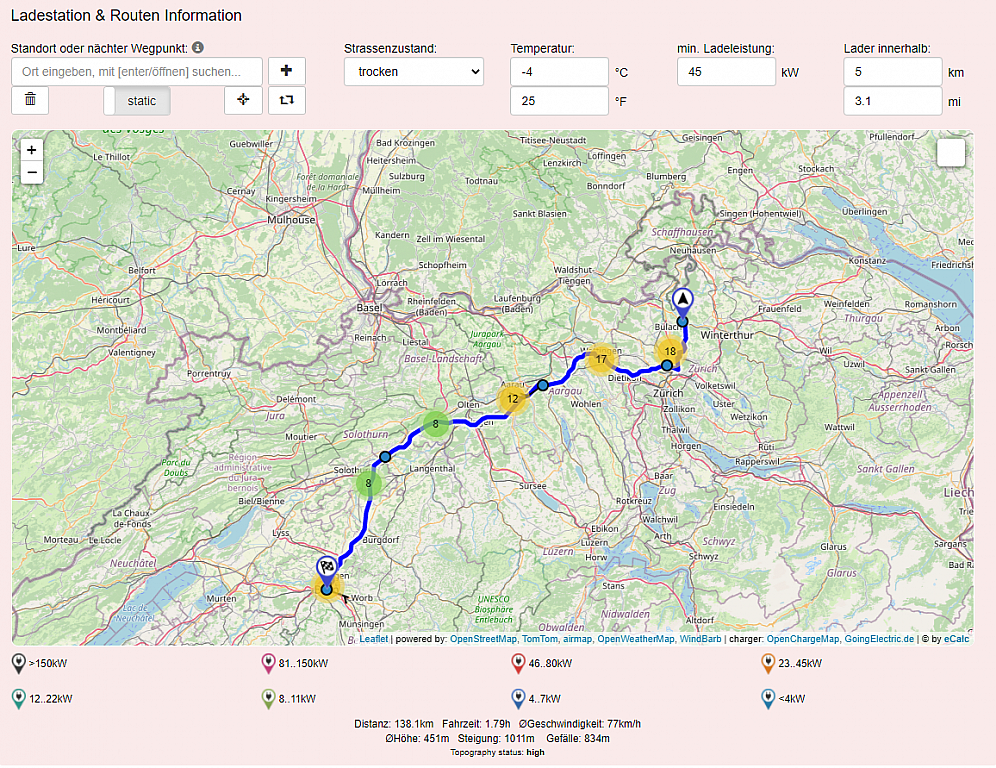The image size is (996, 768).
Task: Click the checkered finish flag marker
Action: 326,568
